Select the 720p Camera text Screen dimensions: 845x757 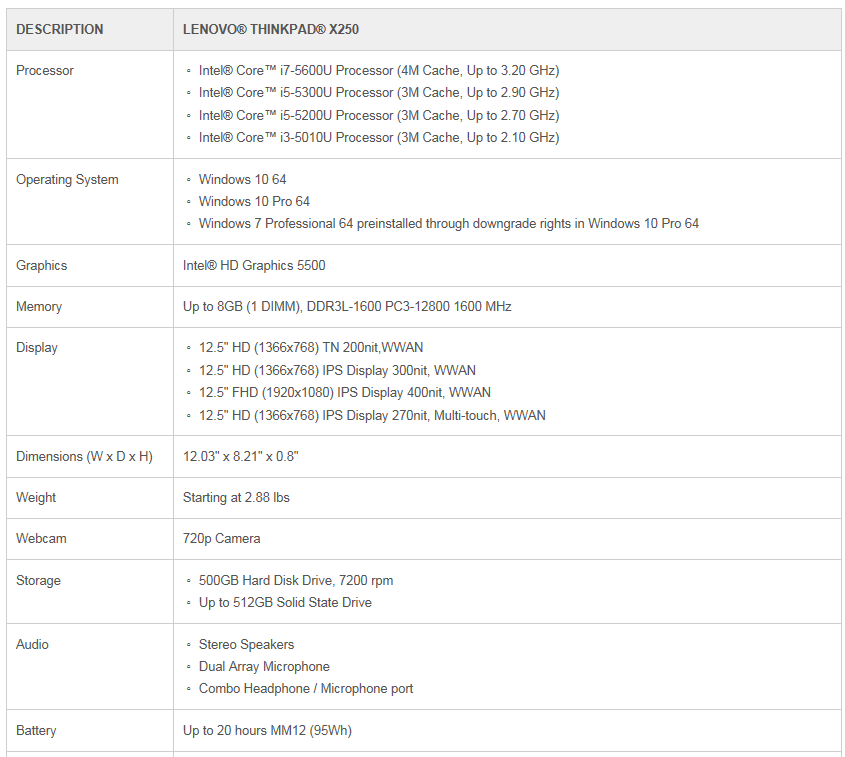click(x=221, y=538)
